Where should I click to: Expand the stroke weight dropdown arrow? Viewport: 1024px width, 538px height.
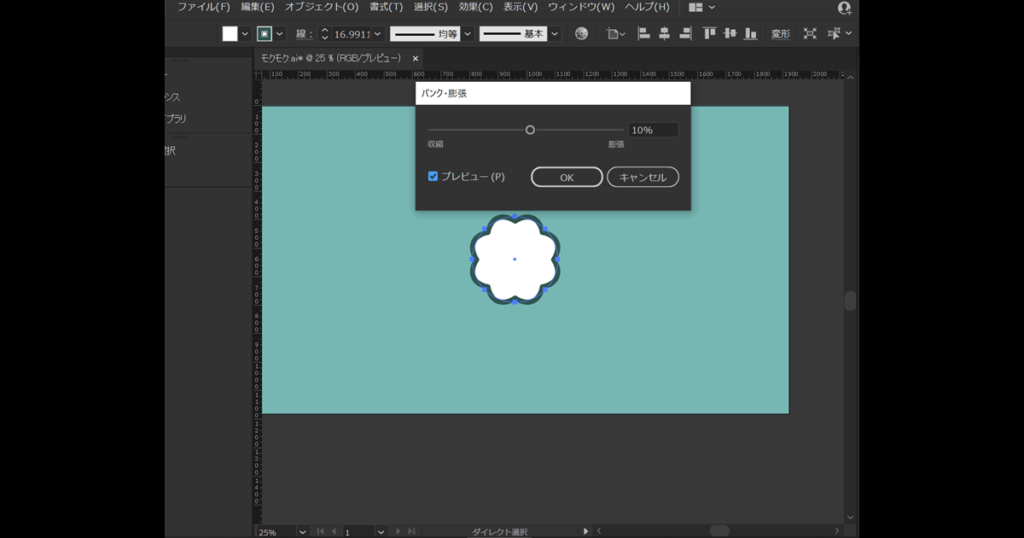[x=377, y=34]
